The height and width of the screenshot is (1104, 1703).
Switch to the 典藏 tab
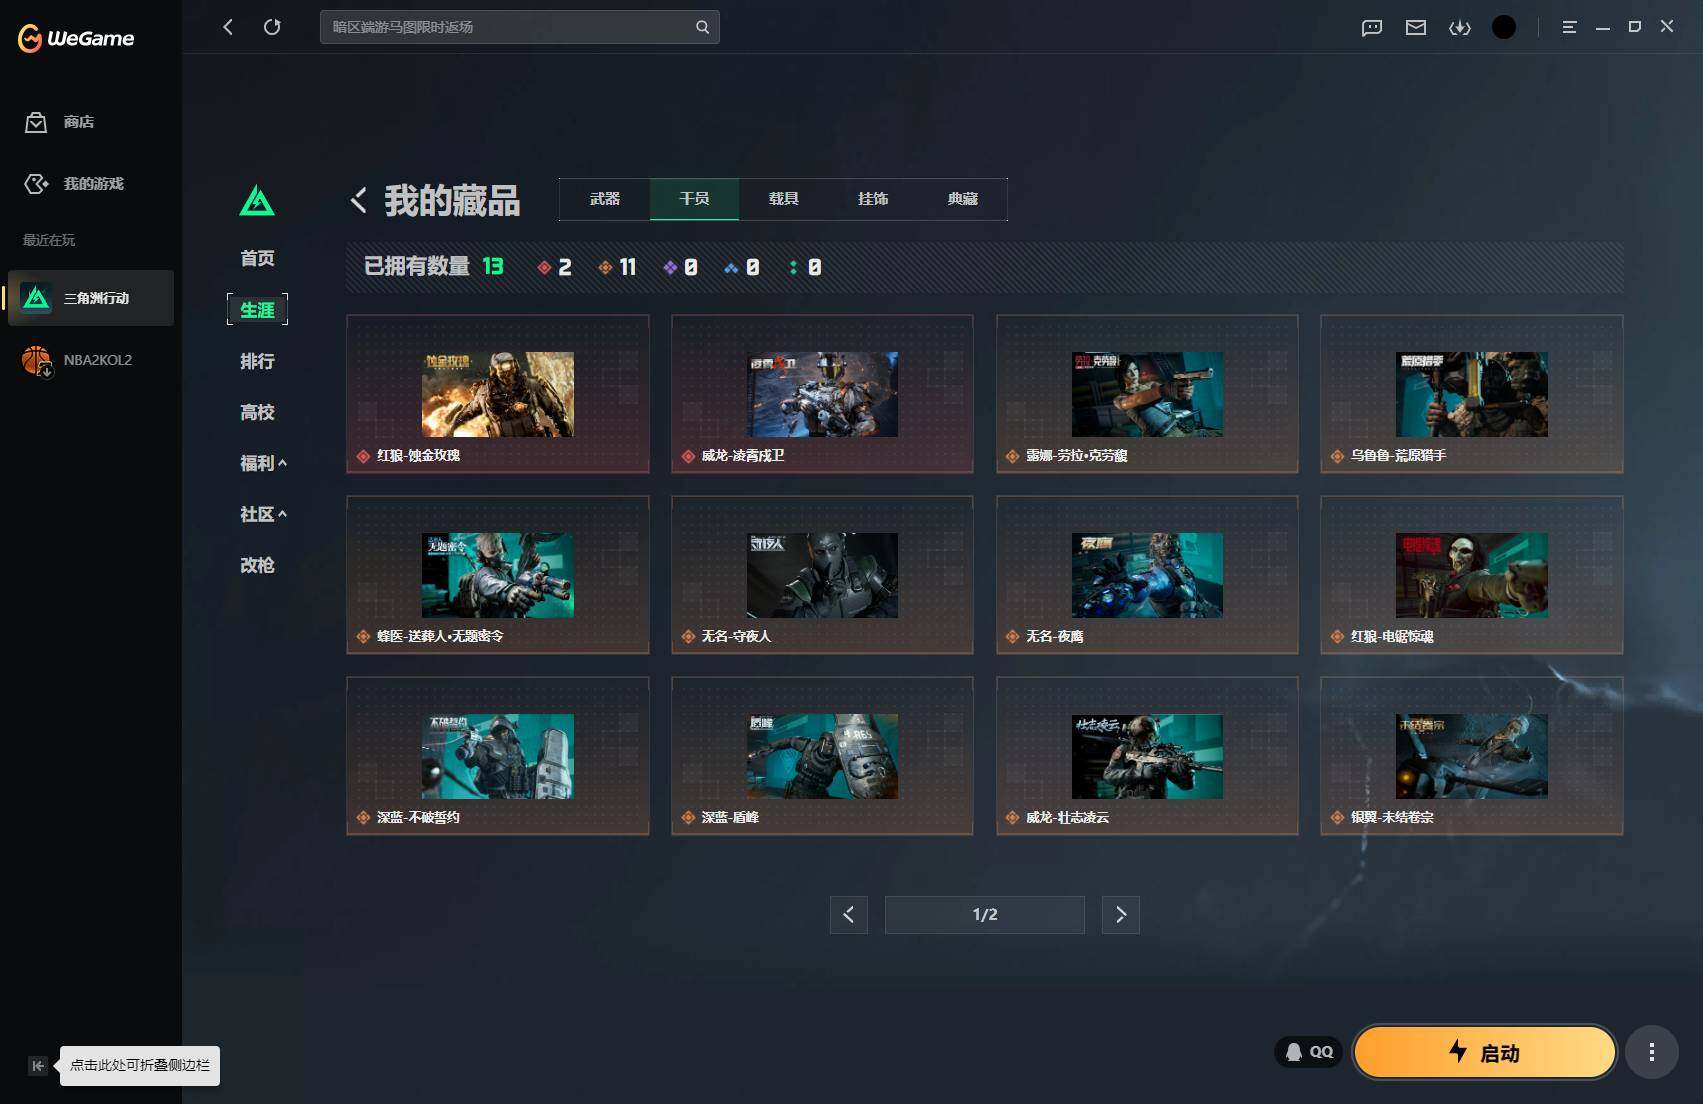(x=963, y=199)
